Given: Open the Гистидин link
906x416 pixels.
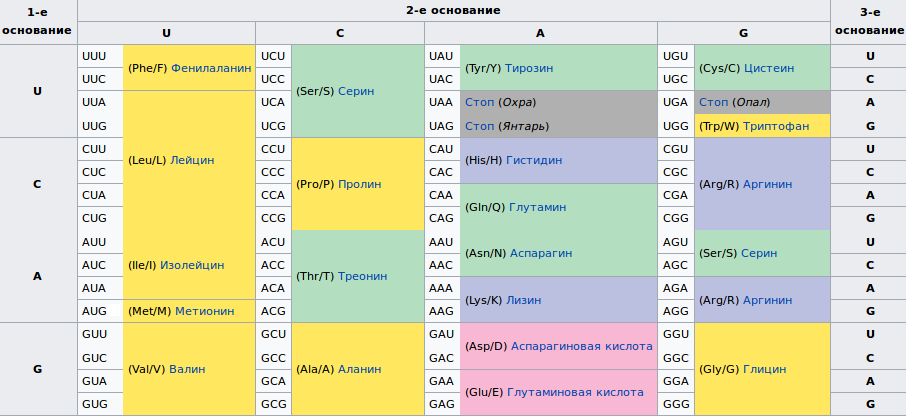Looking at the screenshot, I should tap(534, 160).
